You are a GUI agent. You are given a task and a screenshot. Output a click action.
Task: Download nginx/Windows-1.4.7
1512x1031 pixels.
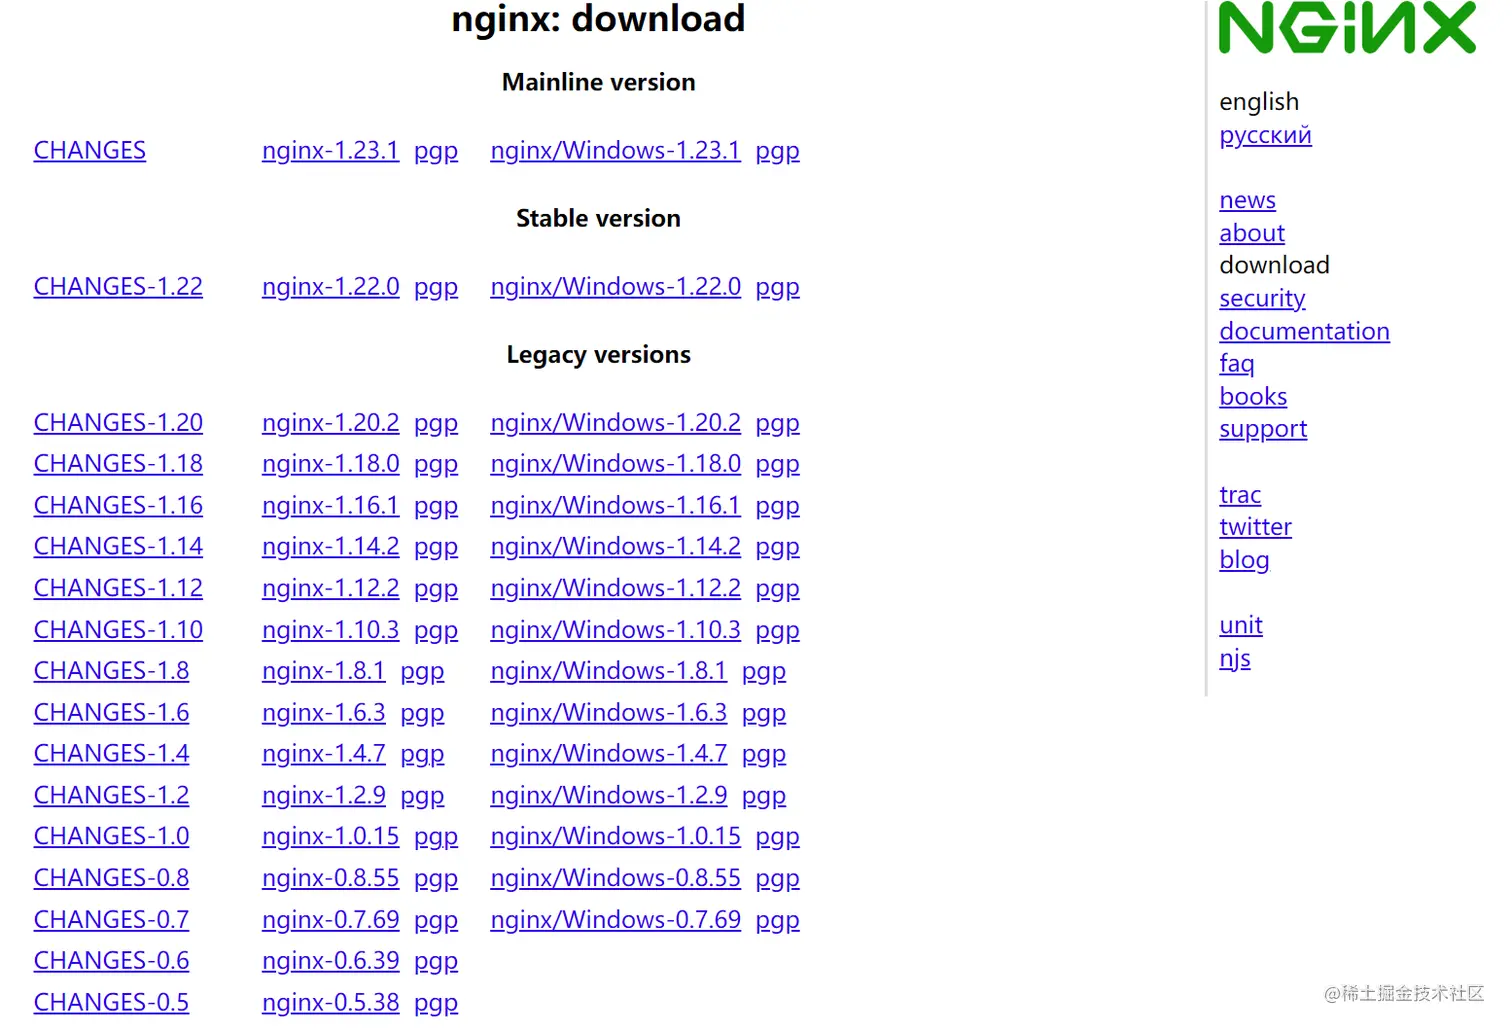click(x=608, y=754)
